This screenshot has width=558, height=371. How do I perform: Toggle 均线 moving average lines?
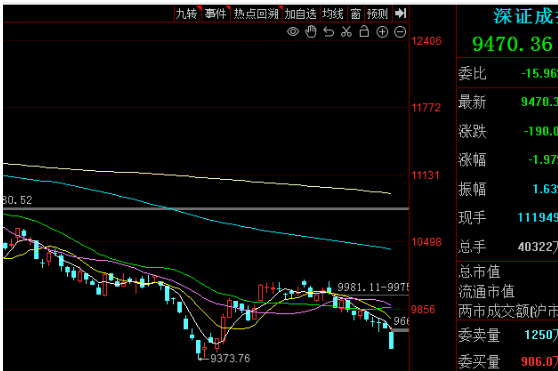click(333, 14)
